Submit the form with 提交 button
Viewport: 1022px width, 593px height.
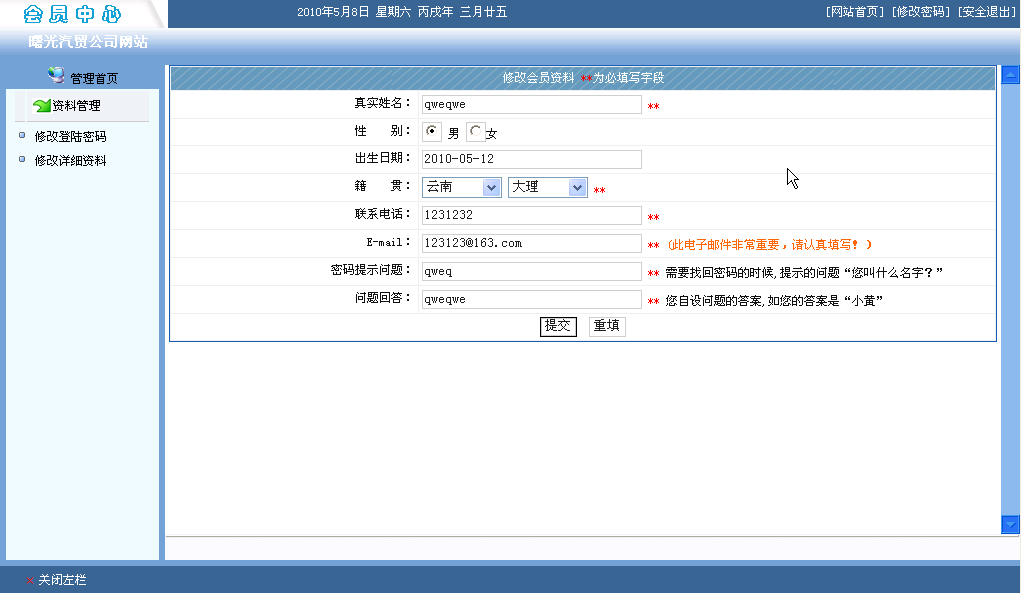pos(558,326)
